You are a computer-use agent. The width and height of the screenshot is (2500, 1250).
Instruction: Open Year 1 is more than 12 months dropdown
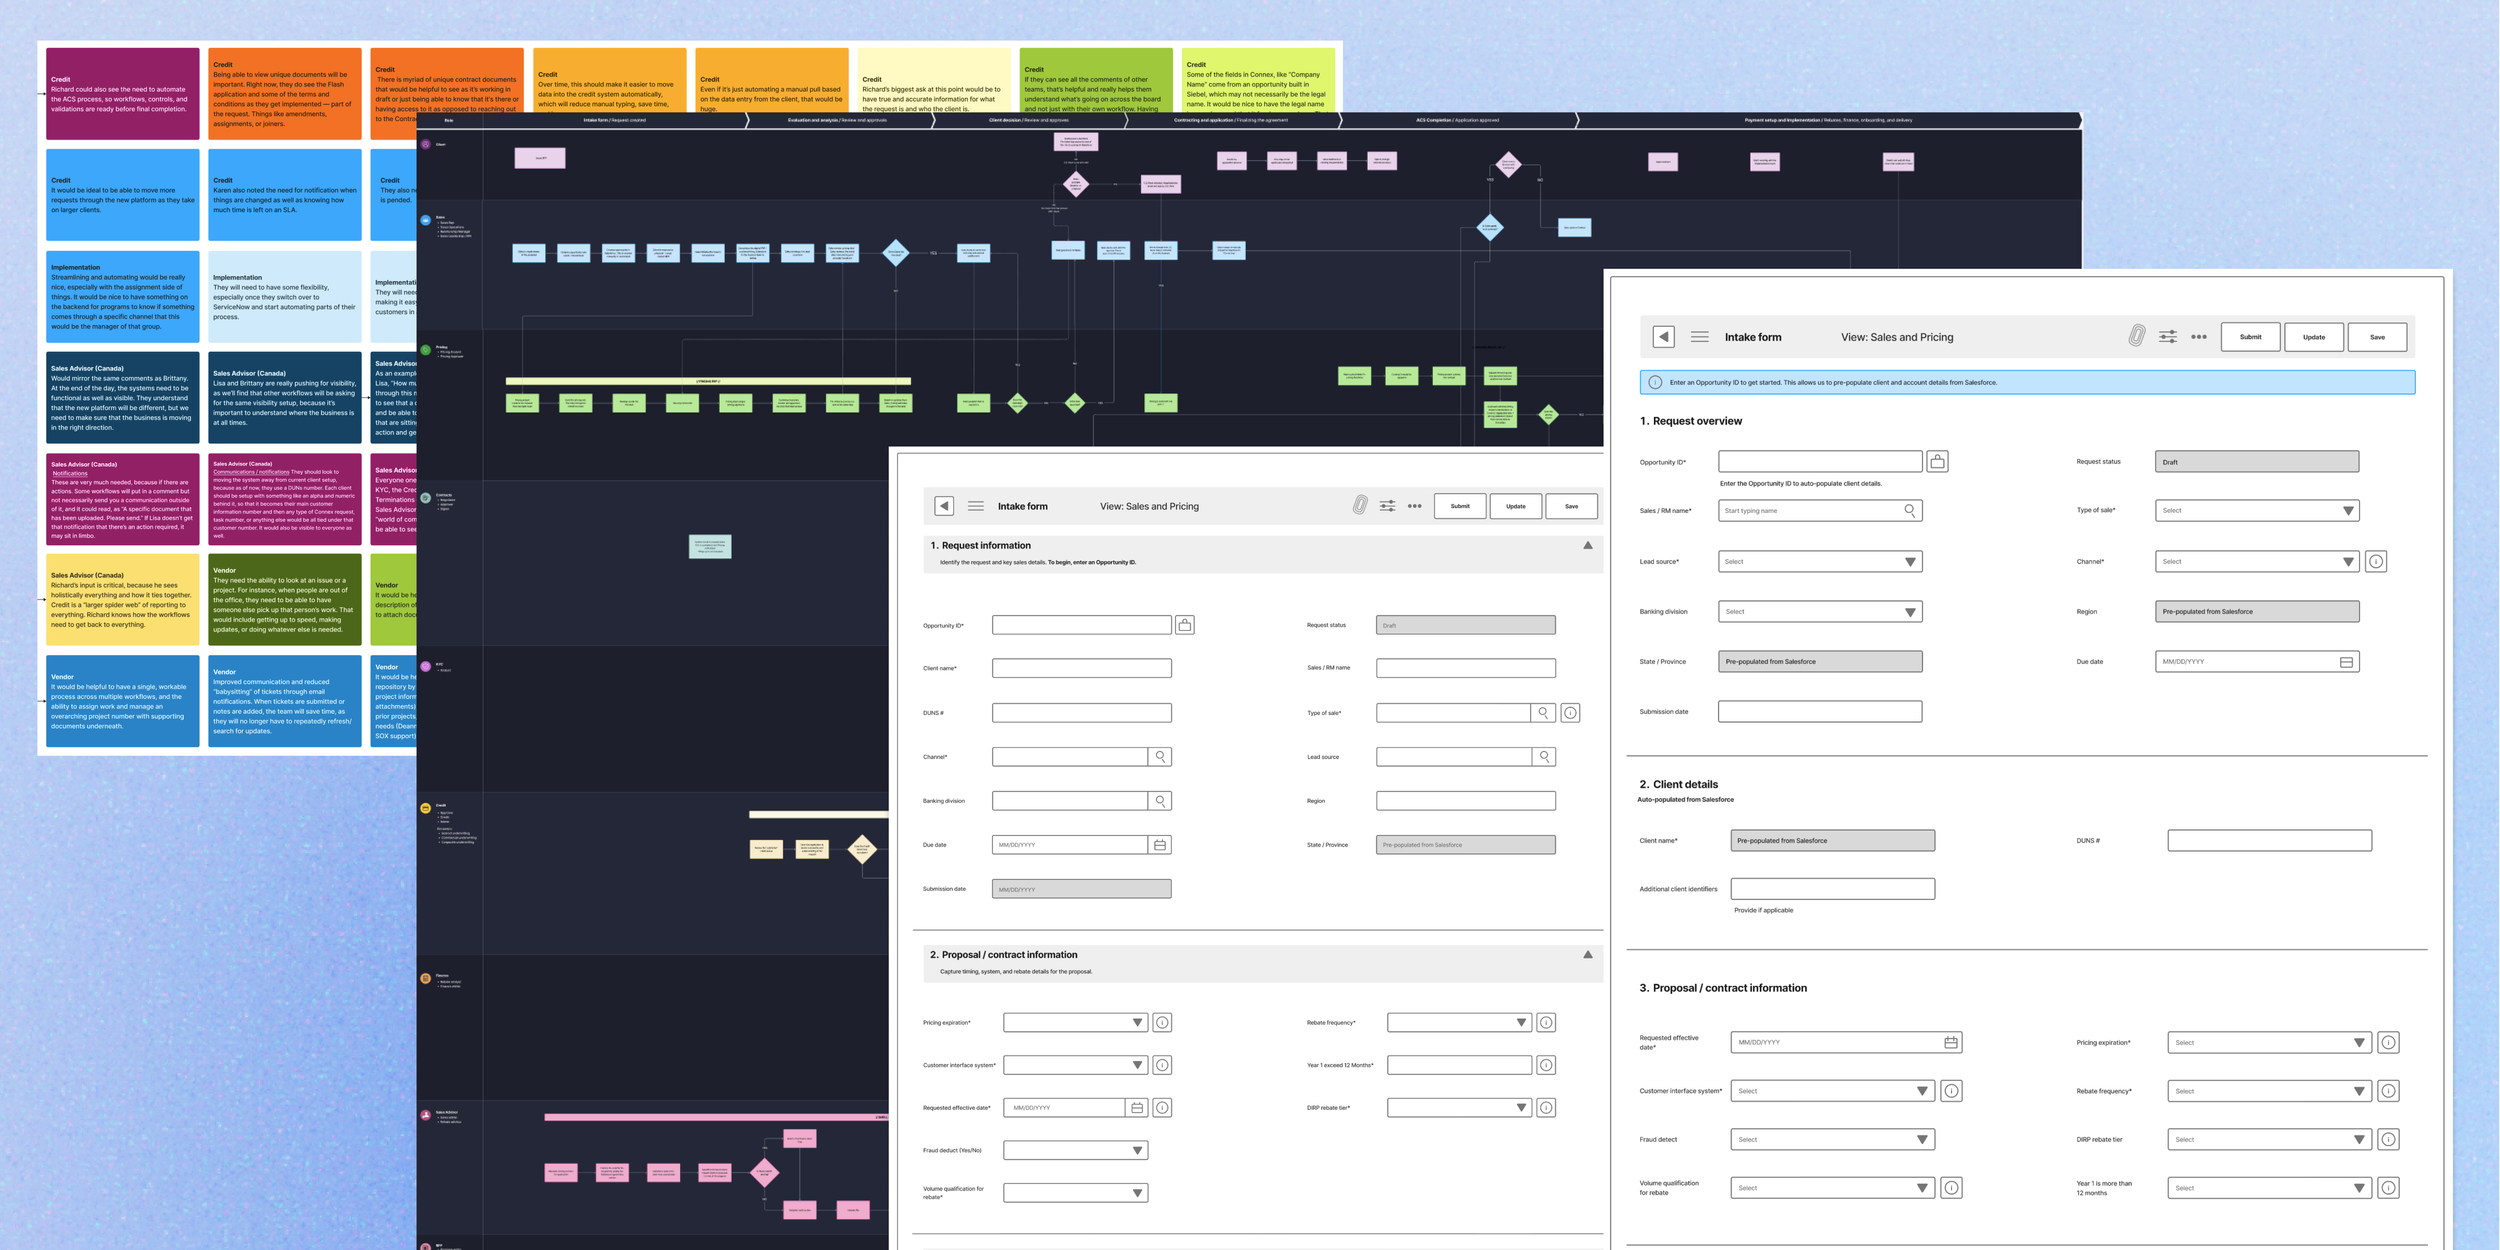coord(2269,1188)
